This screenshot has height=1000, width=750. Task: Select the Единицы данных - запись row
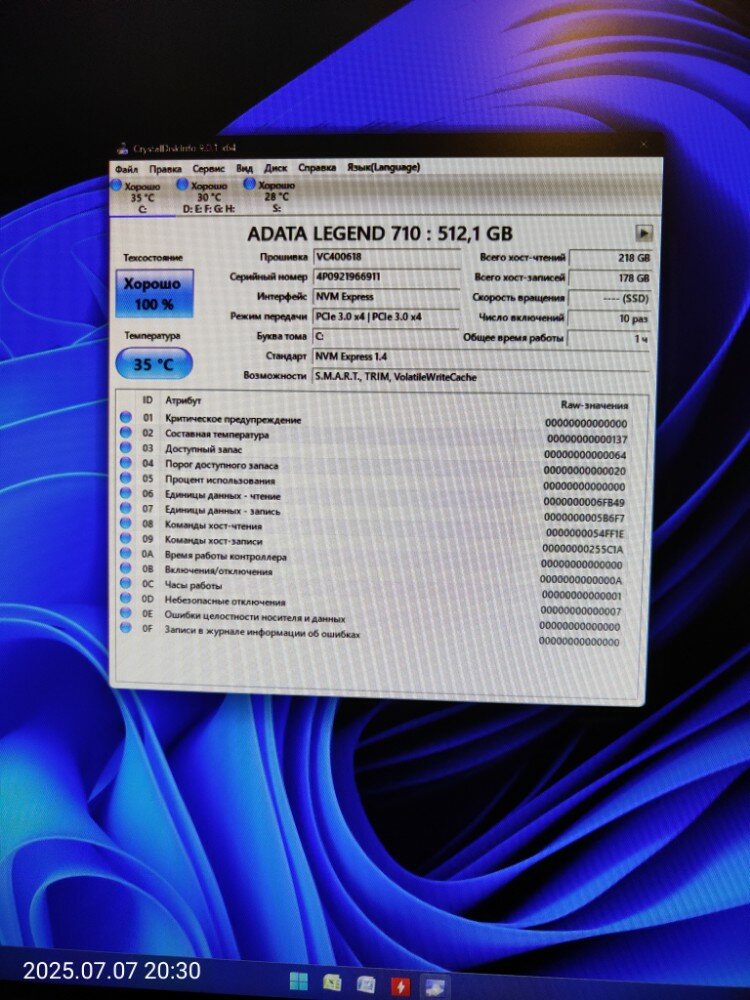coord(383,513)
